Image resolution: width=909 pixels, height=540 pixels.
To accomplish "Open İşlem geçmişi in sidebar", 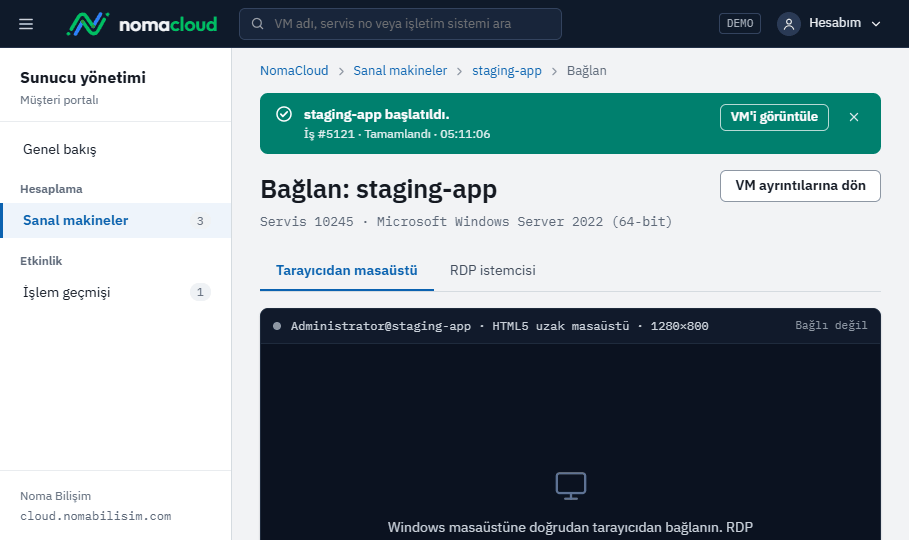I will [116, 292].
